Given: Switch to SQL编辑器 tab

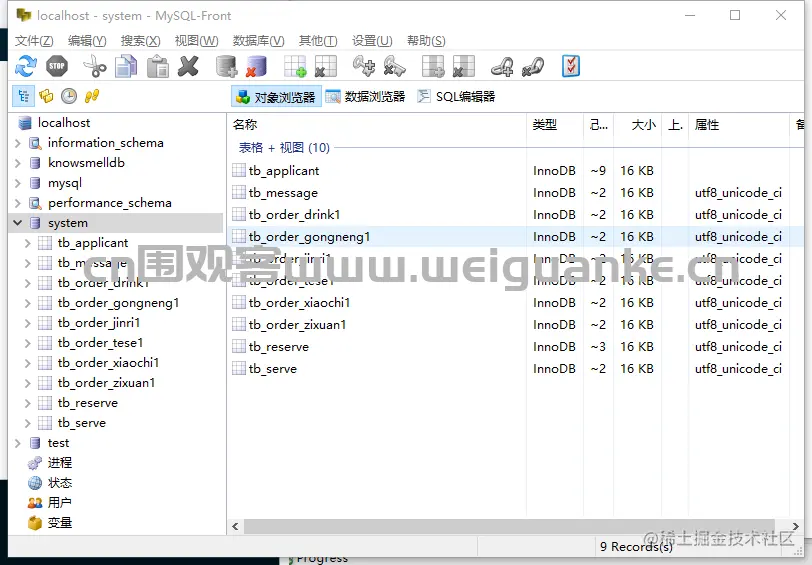Looking at the screenshot, I should click(x=457, y=97).
